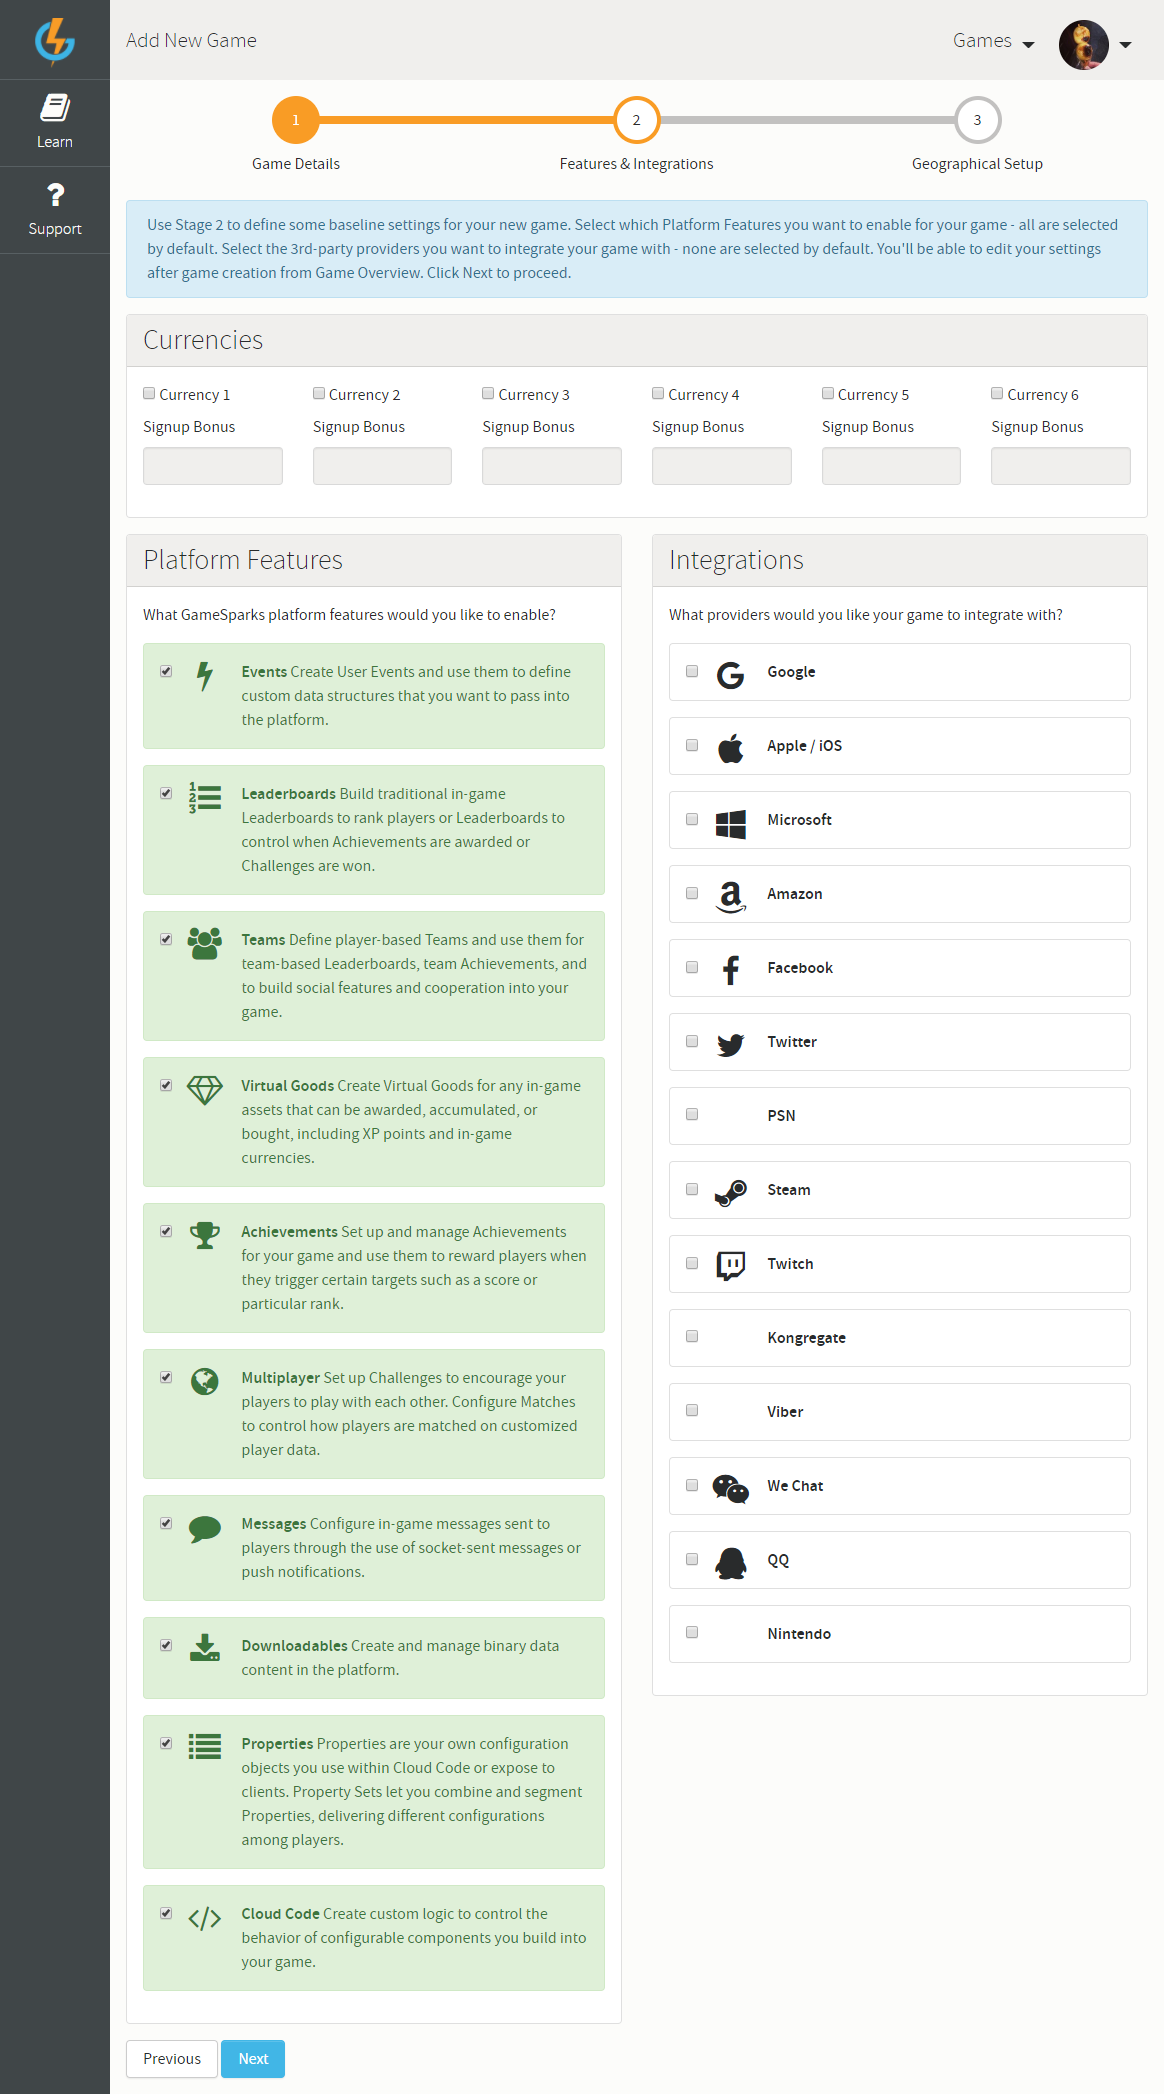
Task: Click the Cloud Code brackets icon
Action: [x=205, y=1918]
